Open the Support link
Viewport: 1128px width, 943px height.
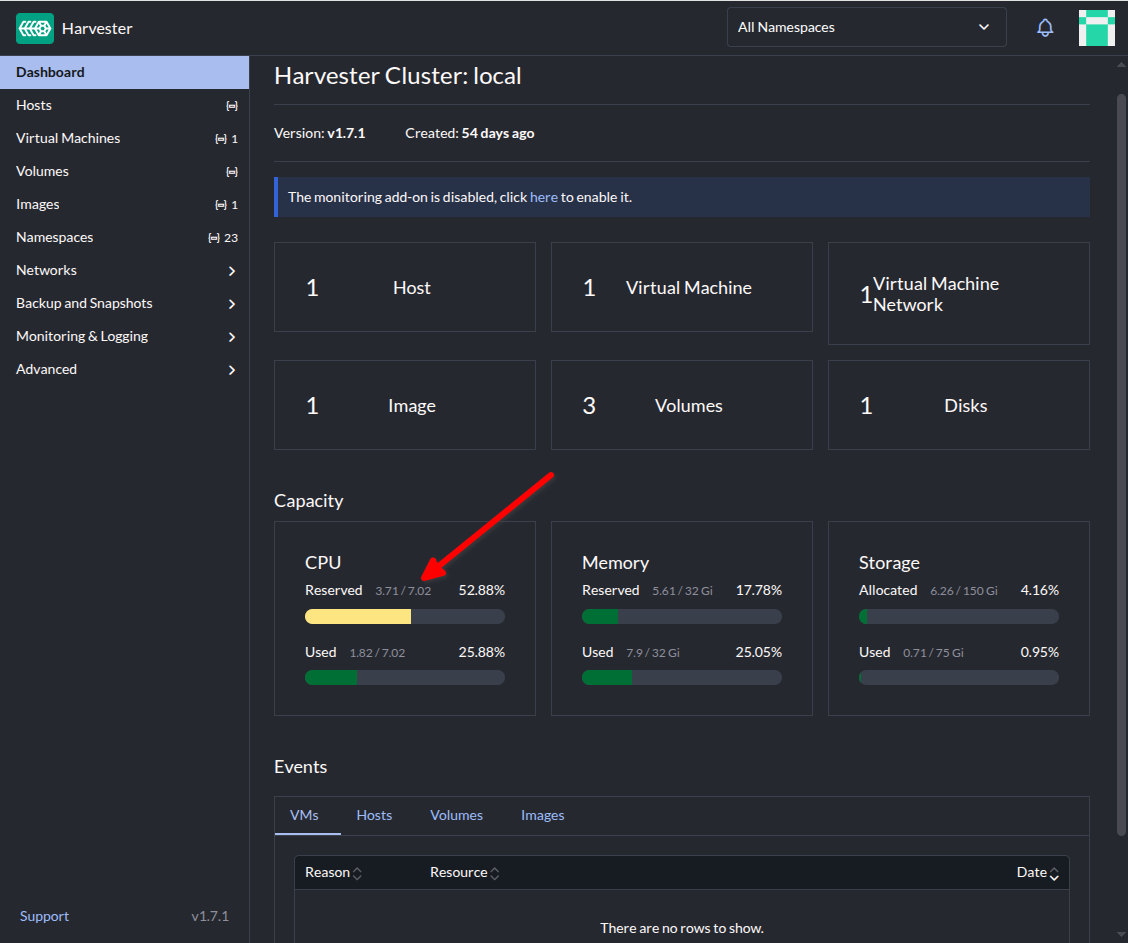45,916
